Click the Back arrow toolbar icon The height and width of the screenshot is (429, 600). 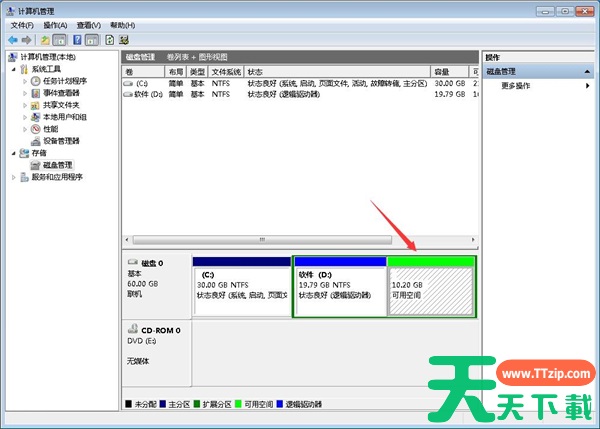coord(13,39)
